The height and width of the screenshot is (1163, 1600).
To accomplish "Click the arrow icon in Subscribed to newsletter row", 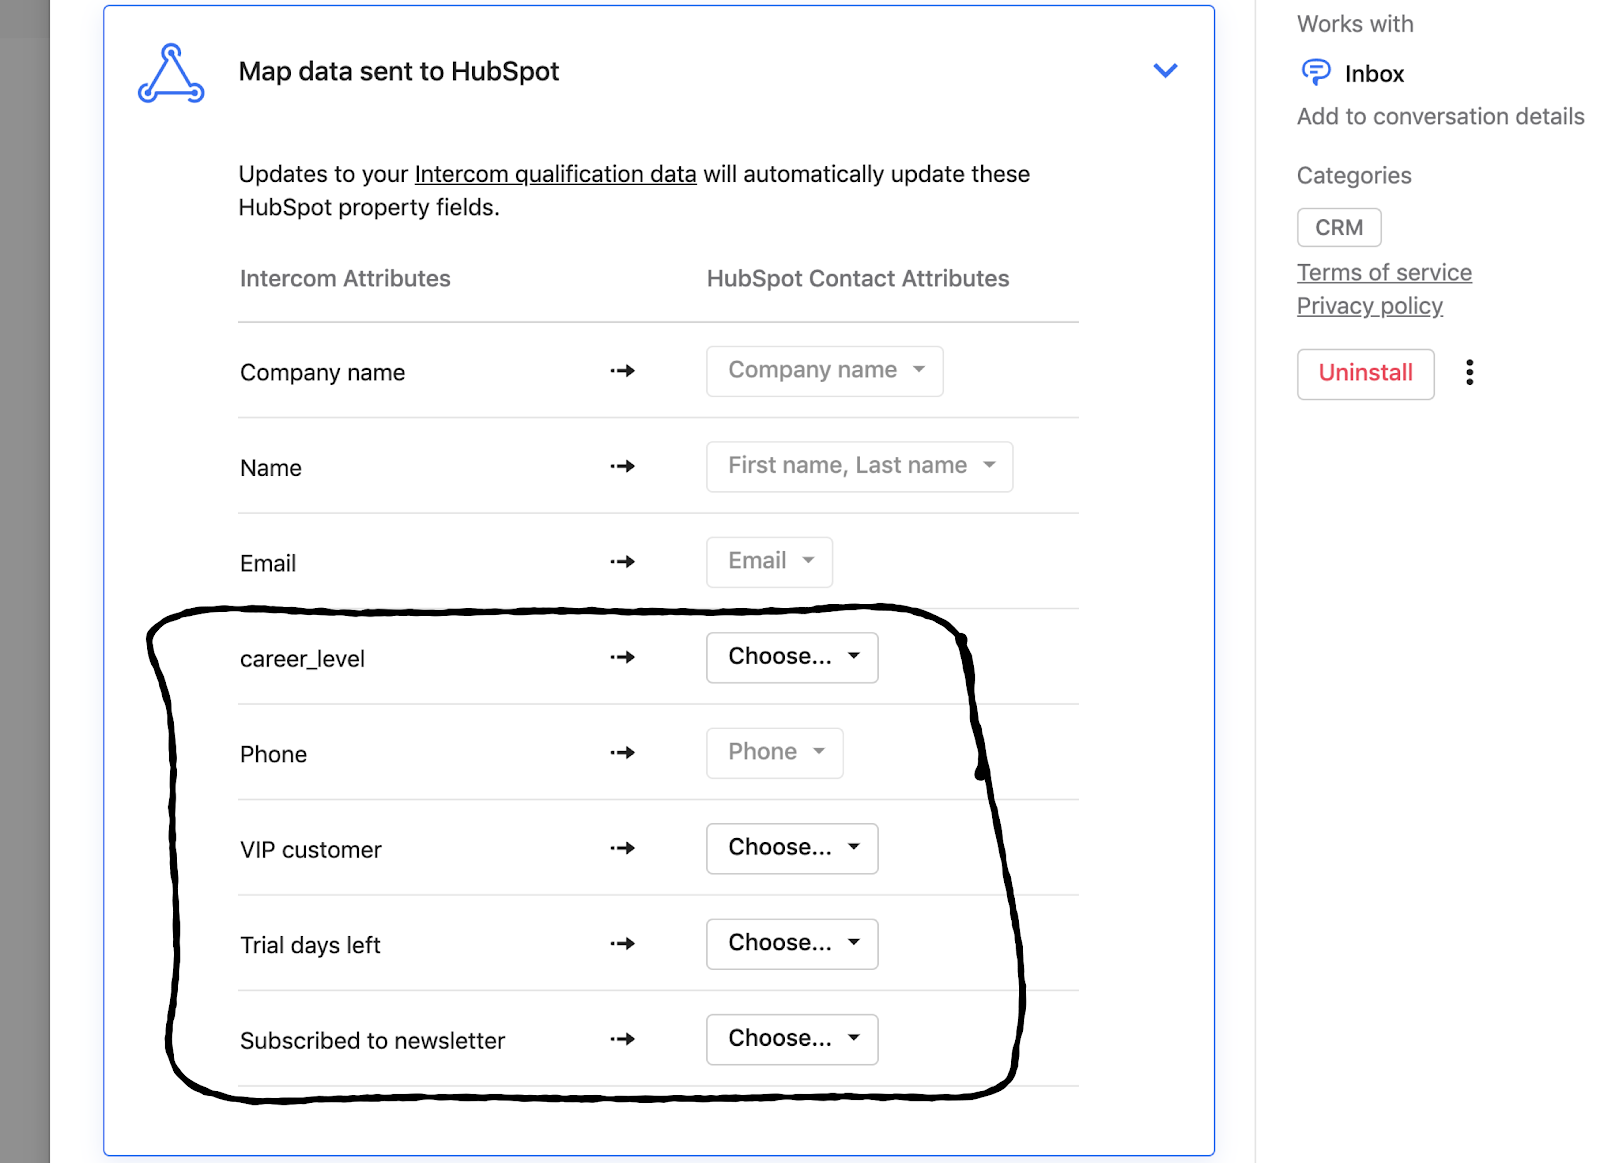I will click(623, 1039).
